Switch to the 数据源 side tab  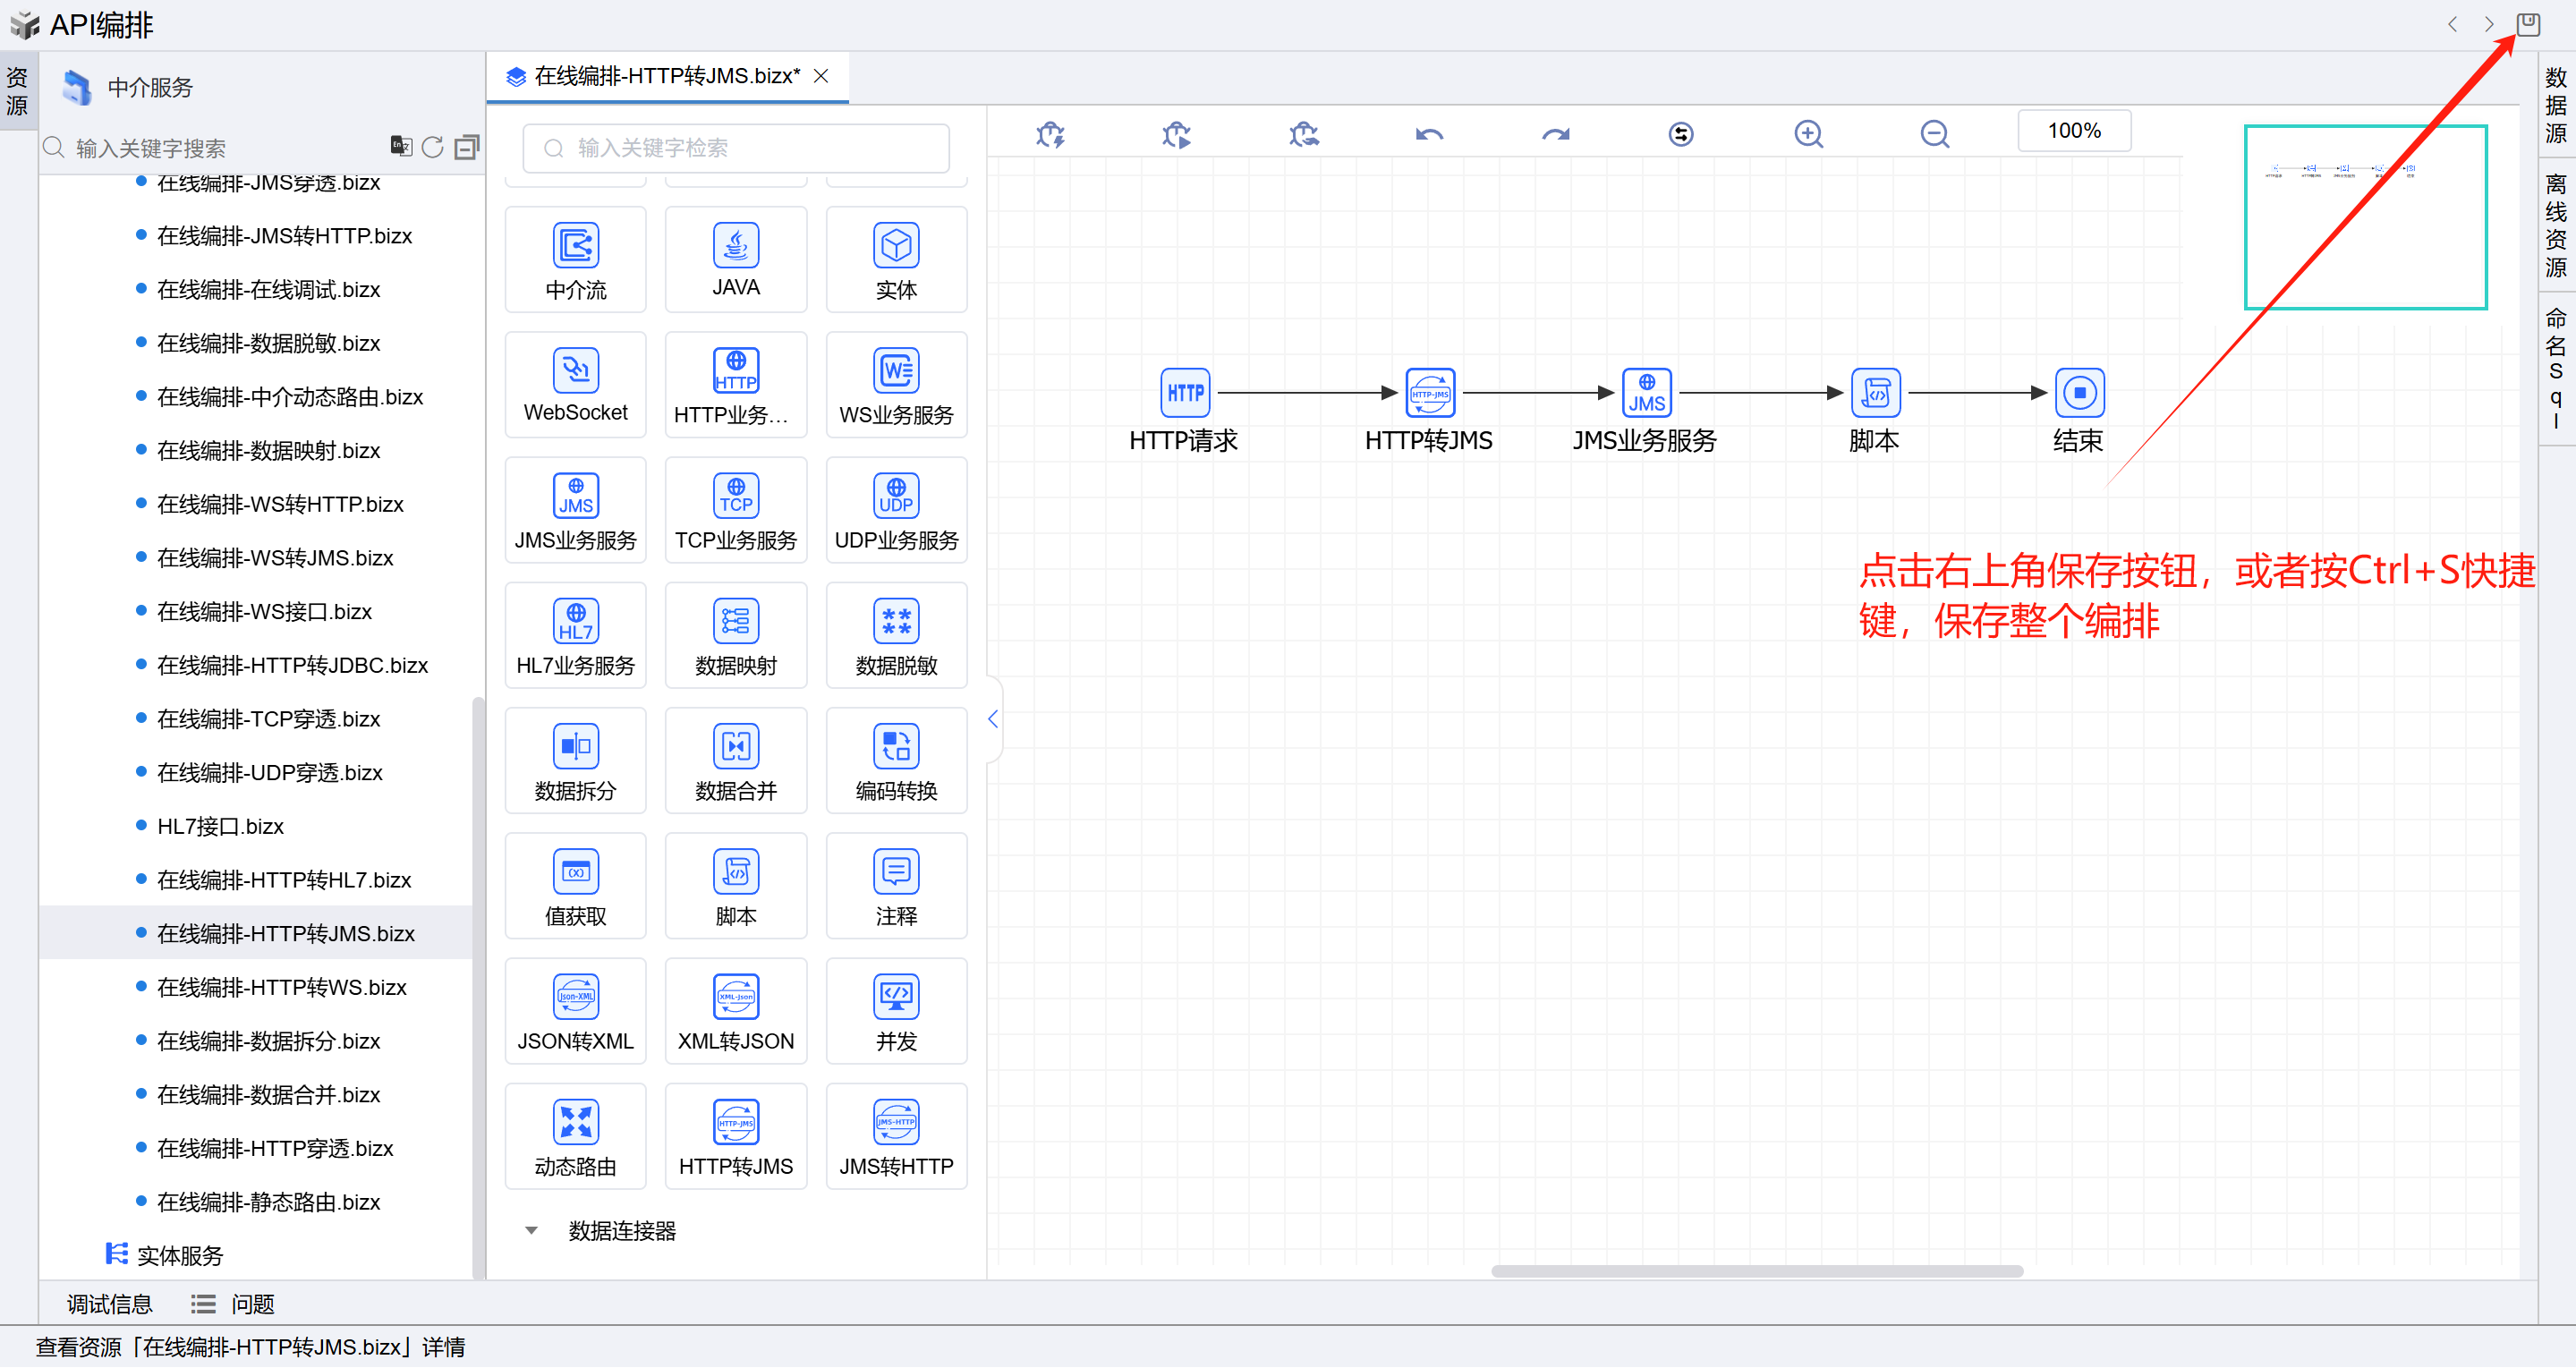tap(2555, 104)
